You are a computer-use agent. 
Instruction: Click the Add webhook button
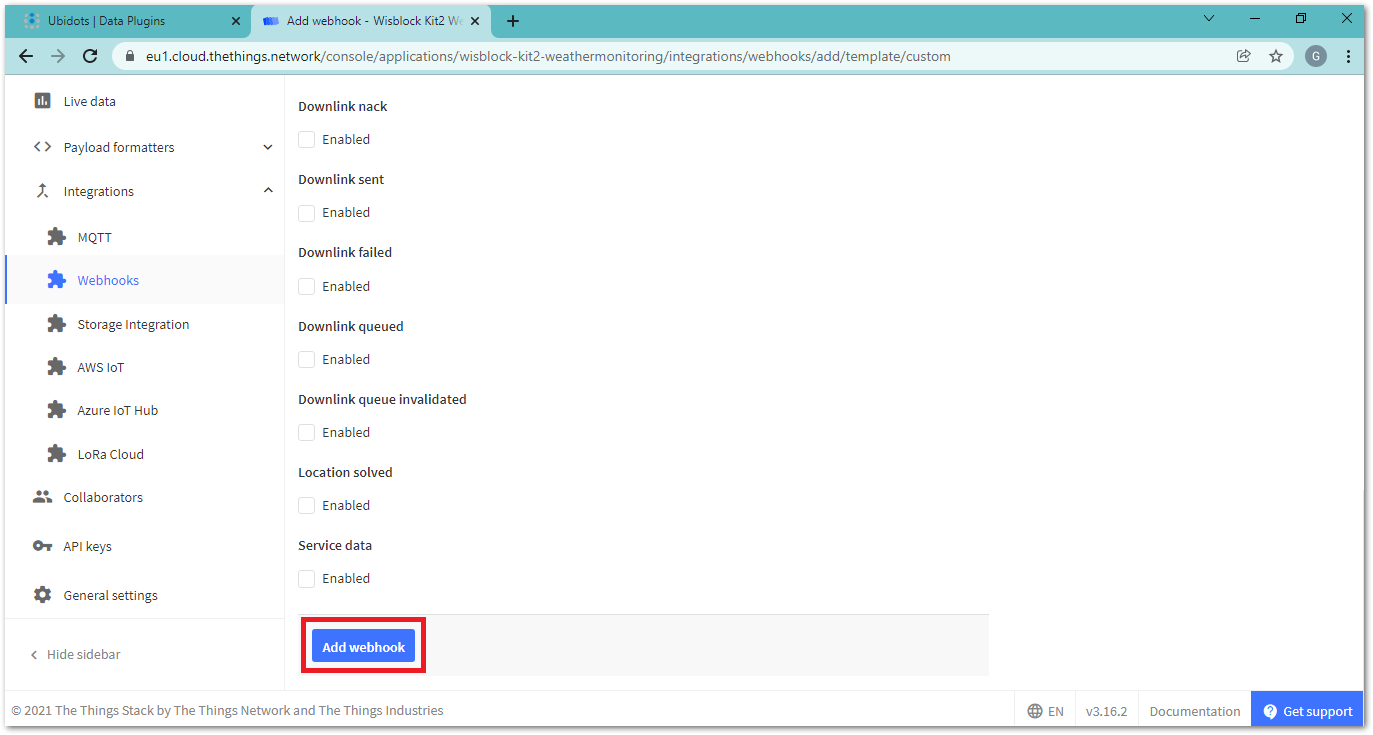(x=363, y=647)
